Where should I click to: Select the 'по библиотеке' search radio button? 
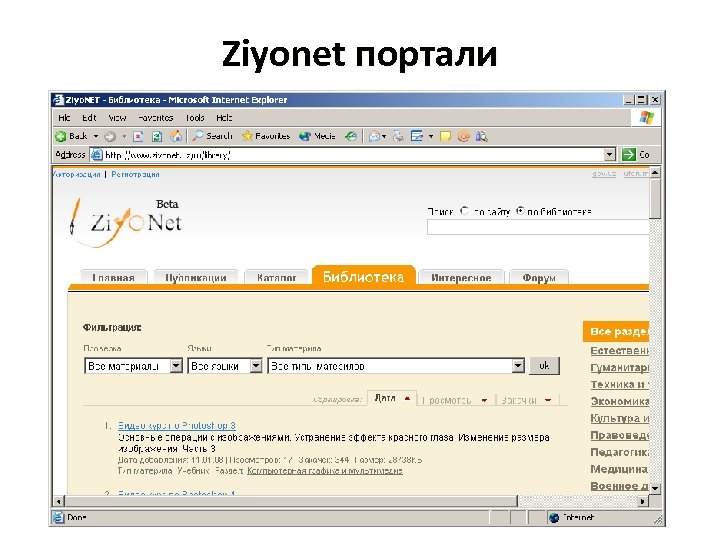click(520, 211)
